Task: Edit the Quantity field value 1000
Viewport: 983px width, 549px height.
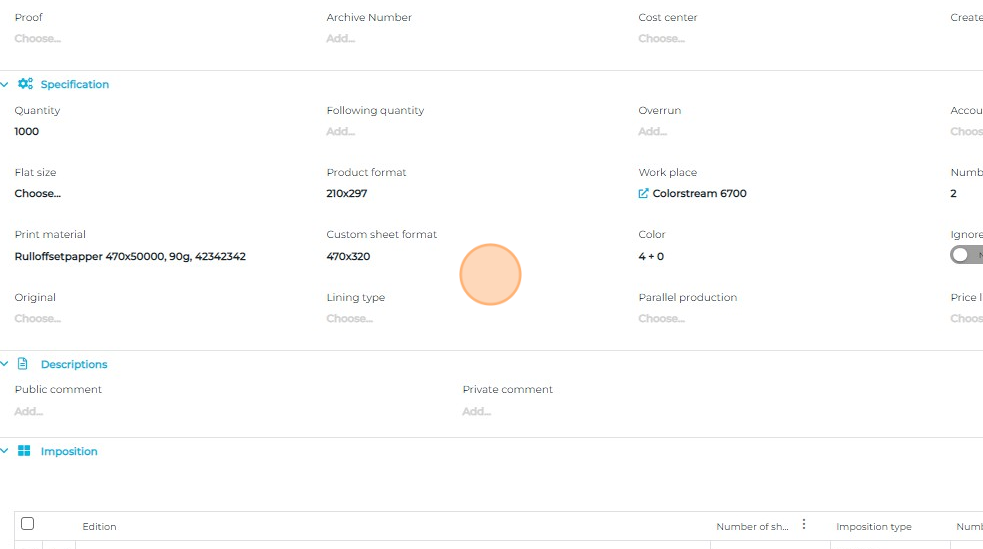Action: click(27, 131)
